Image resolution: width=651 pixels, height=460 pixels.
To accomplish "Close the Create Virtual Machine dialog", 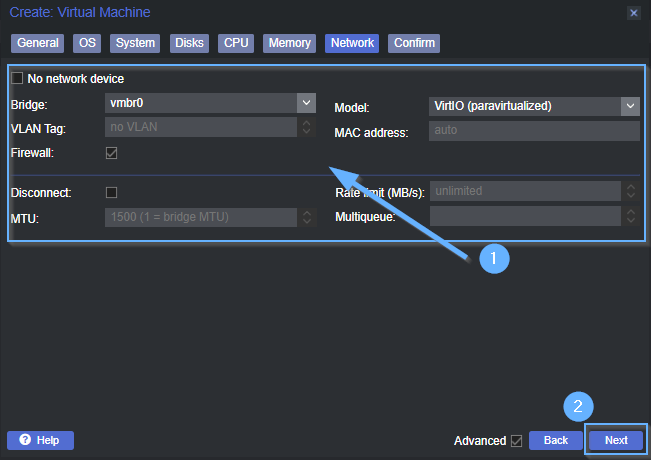I will (x=633, y=13).
